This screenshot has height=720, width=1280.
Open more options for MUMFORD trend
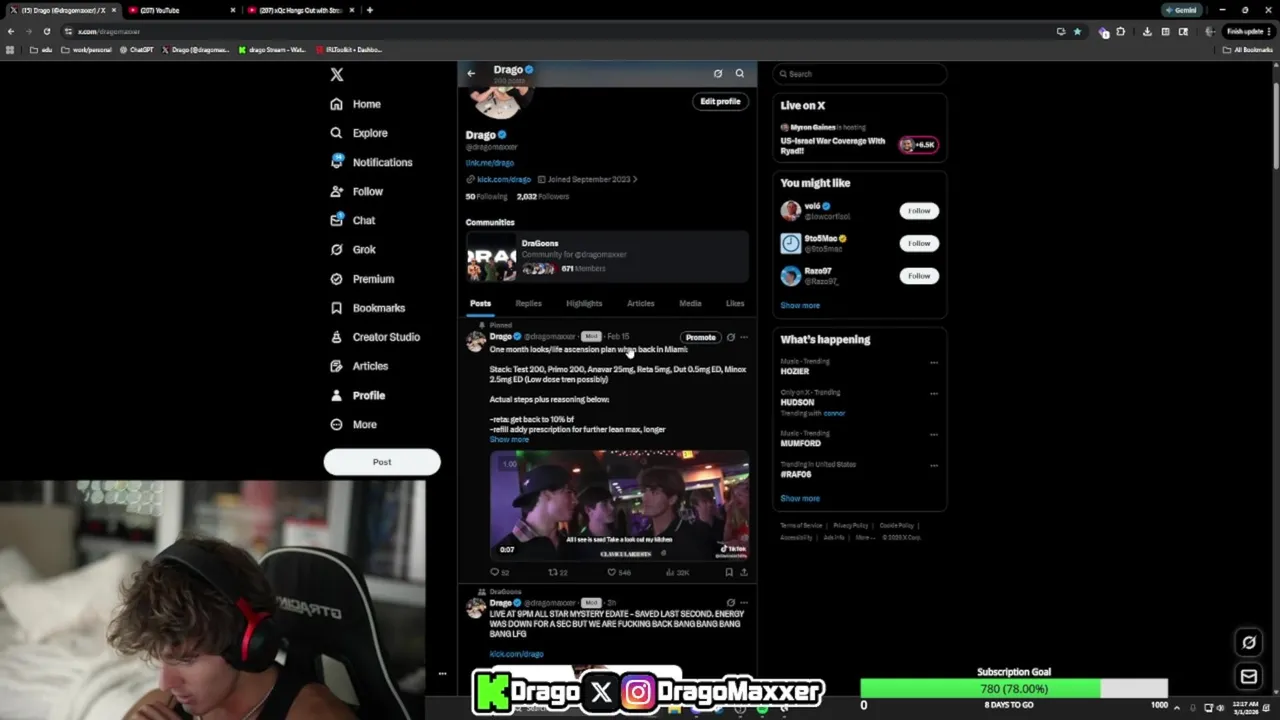933,435
